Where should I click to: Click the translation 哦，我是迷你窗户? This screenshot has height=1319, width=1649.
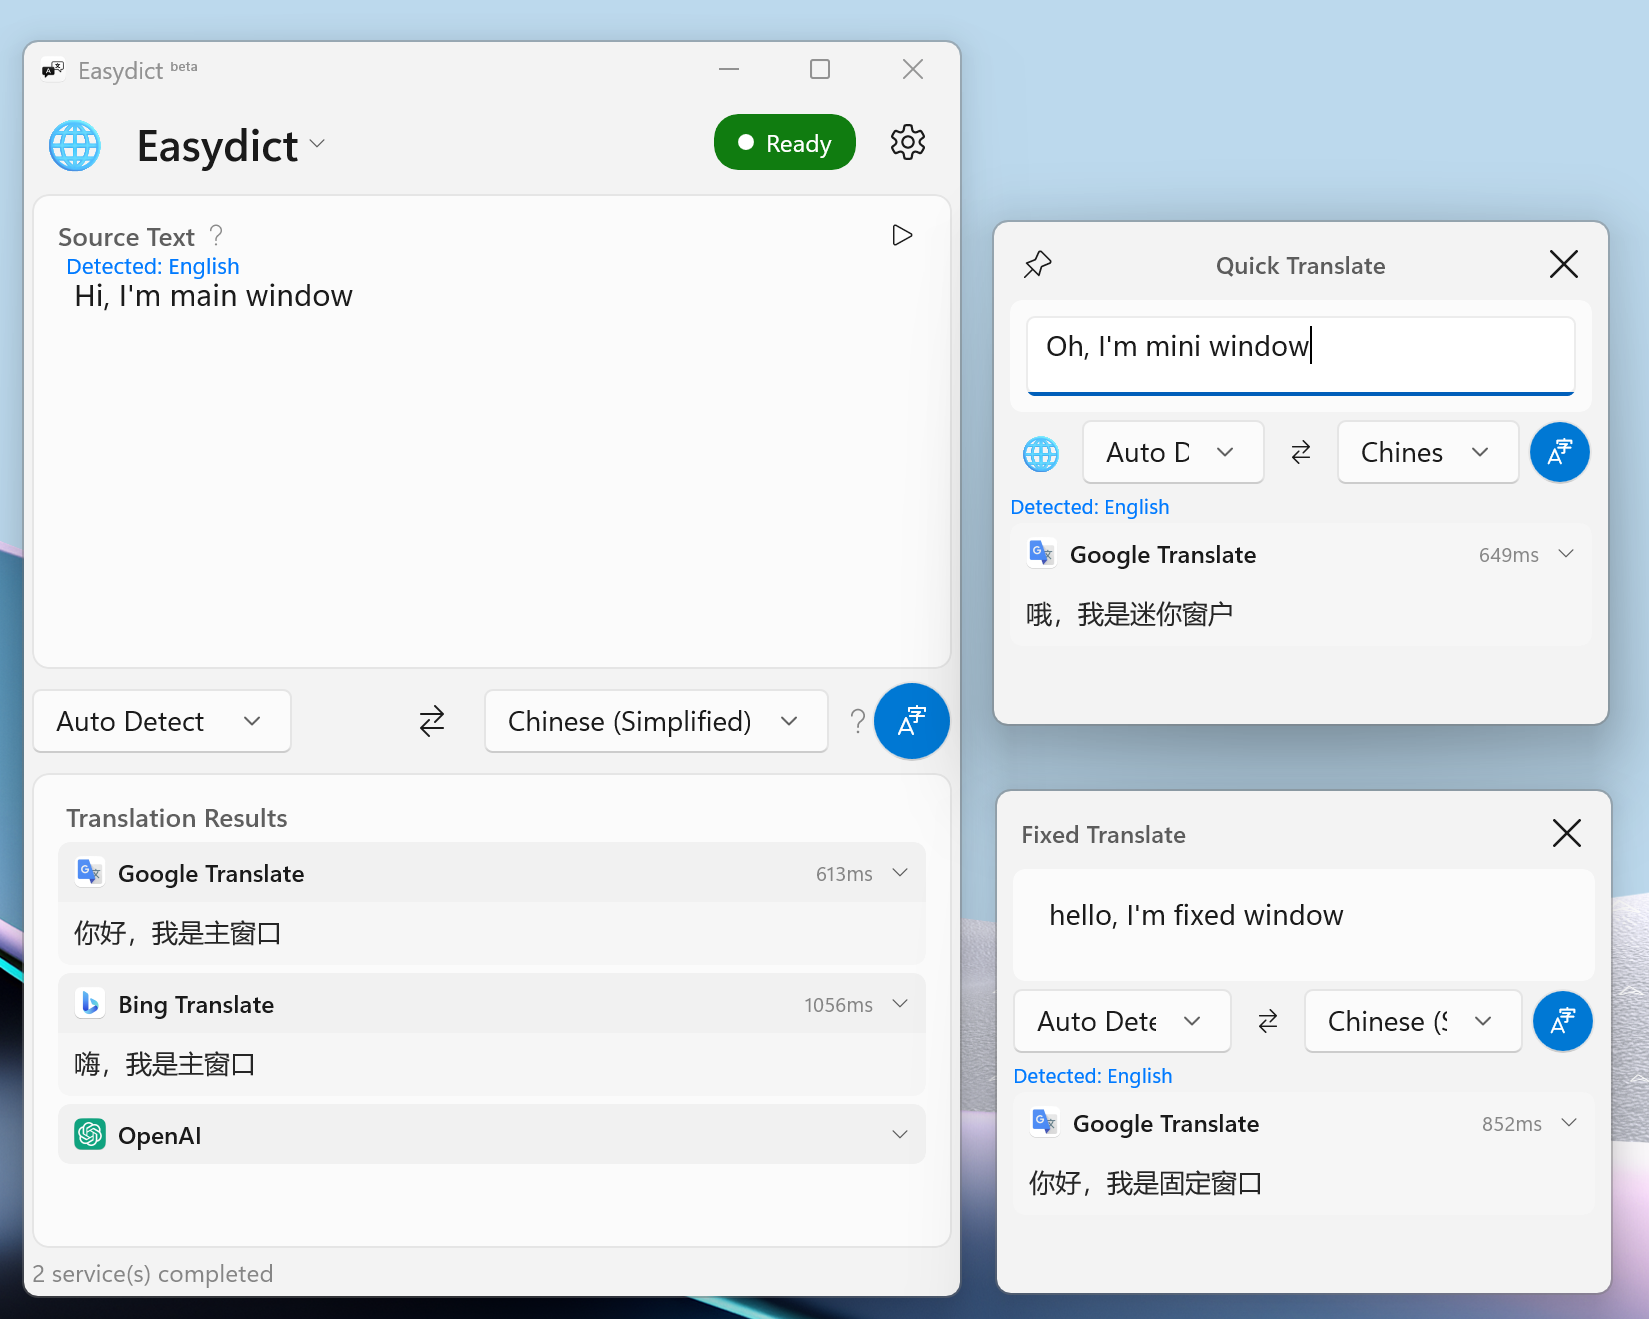pos(1130,614)
